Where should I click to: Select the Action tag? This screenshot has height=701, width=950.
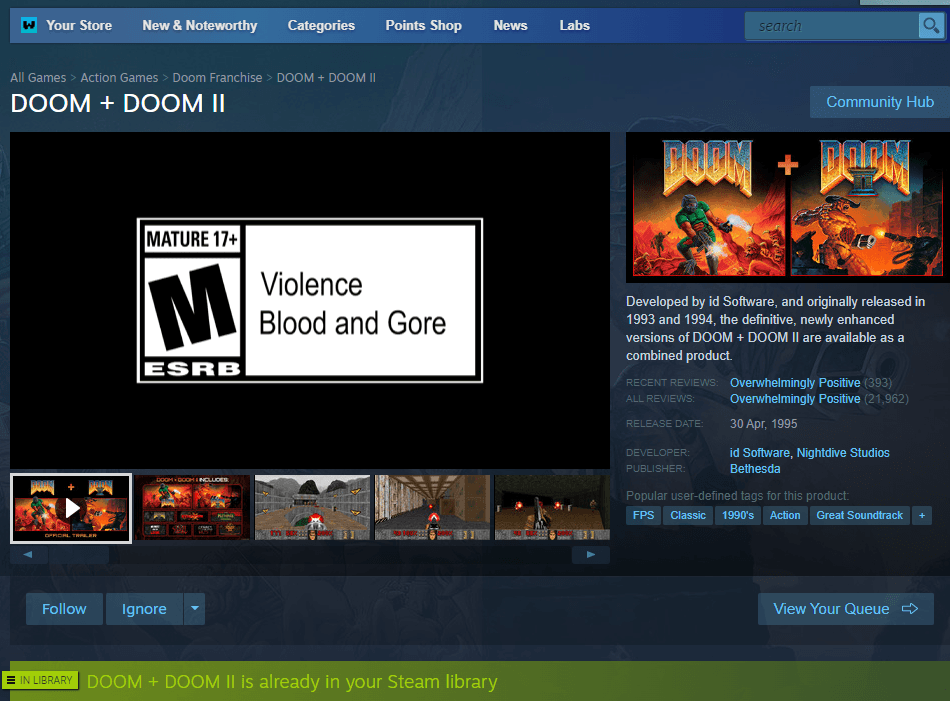[x=785, y=516]
